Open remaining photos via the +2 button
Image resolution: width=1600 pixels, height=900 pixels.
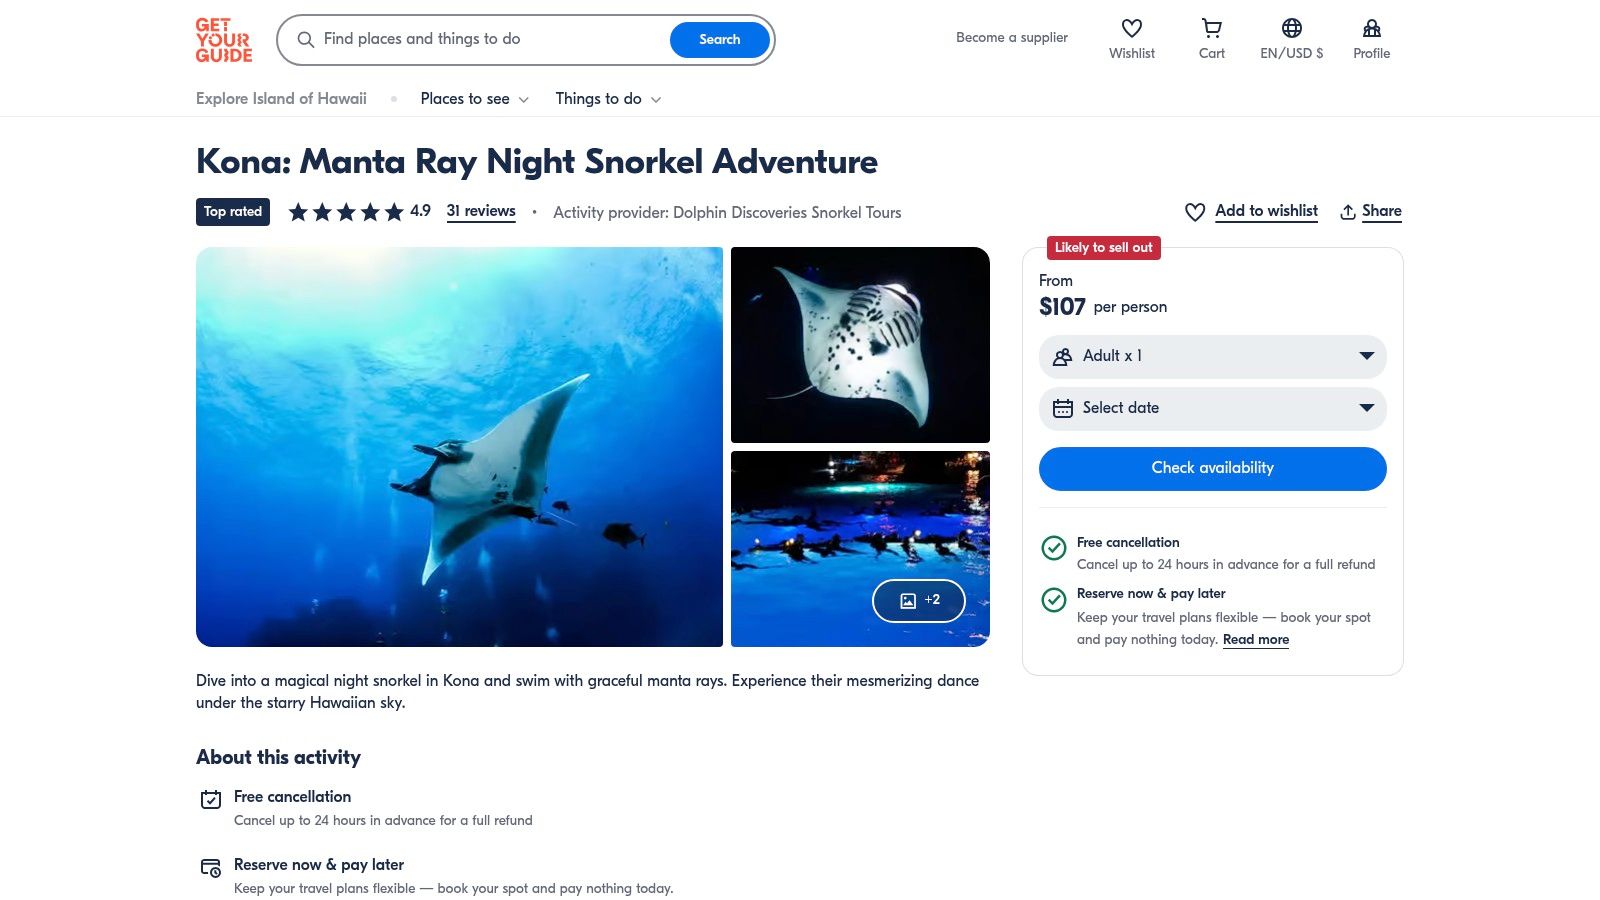pyautogui.click(x=918, y=600)
